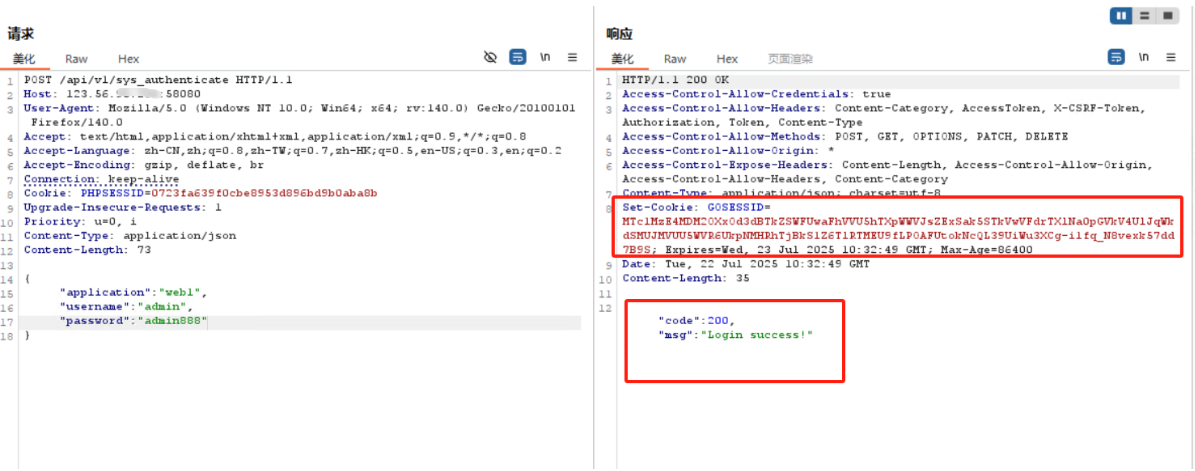
Task: Open the response Hex tab
Action: click(727, 59)
